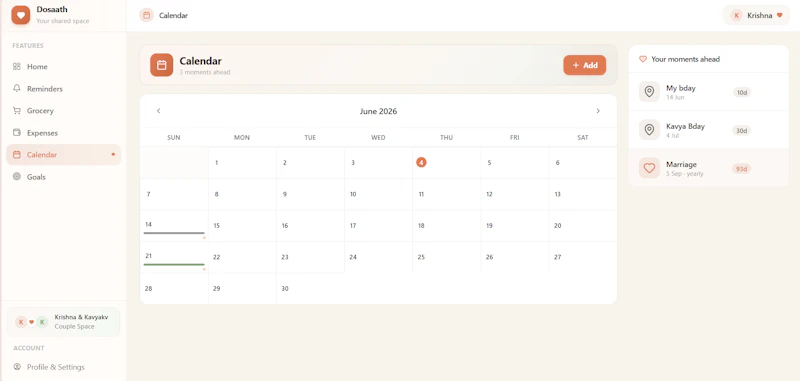Select today, June 4, highlighted in orange
Viewport: 800px width, 381px height.
tap(421, 162)
